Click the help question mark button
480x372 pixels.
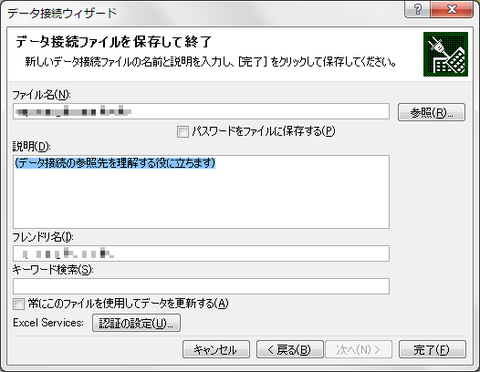[x=417, y=9]
